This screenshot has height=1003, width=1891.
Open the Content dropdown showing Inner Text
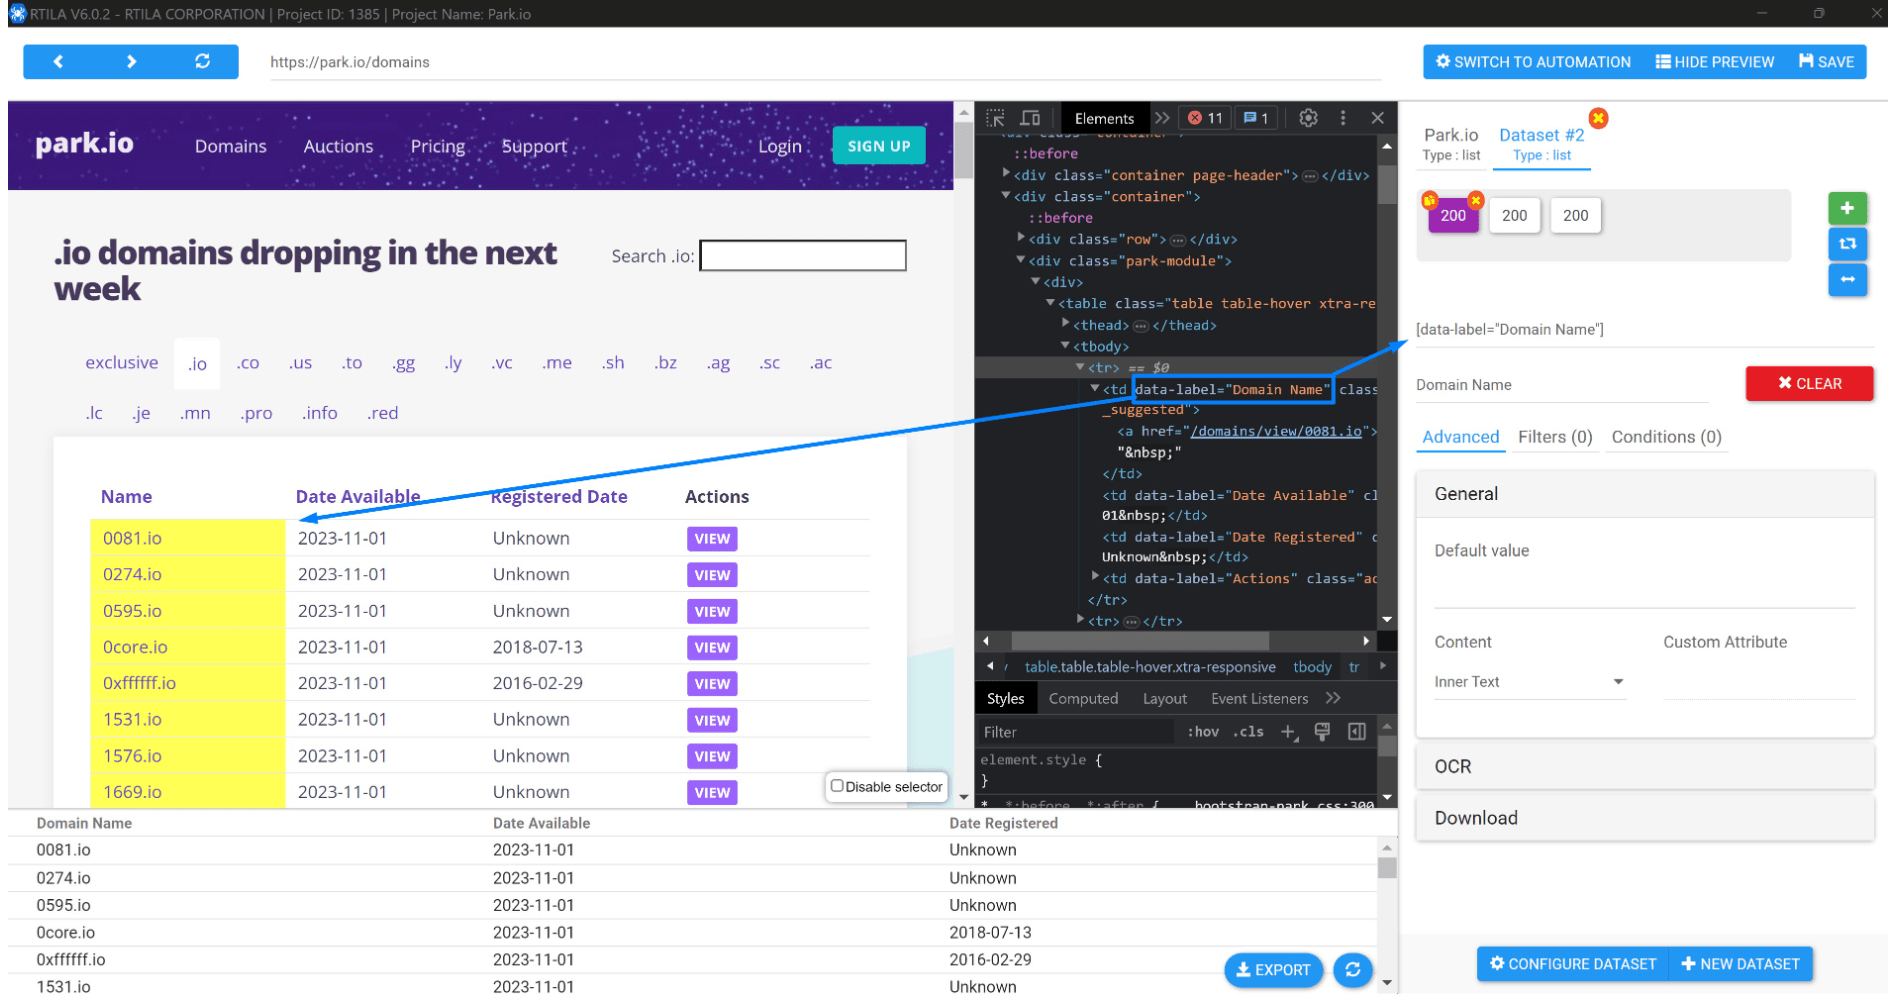(x=1529, y=682)
